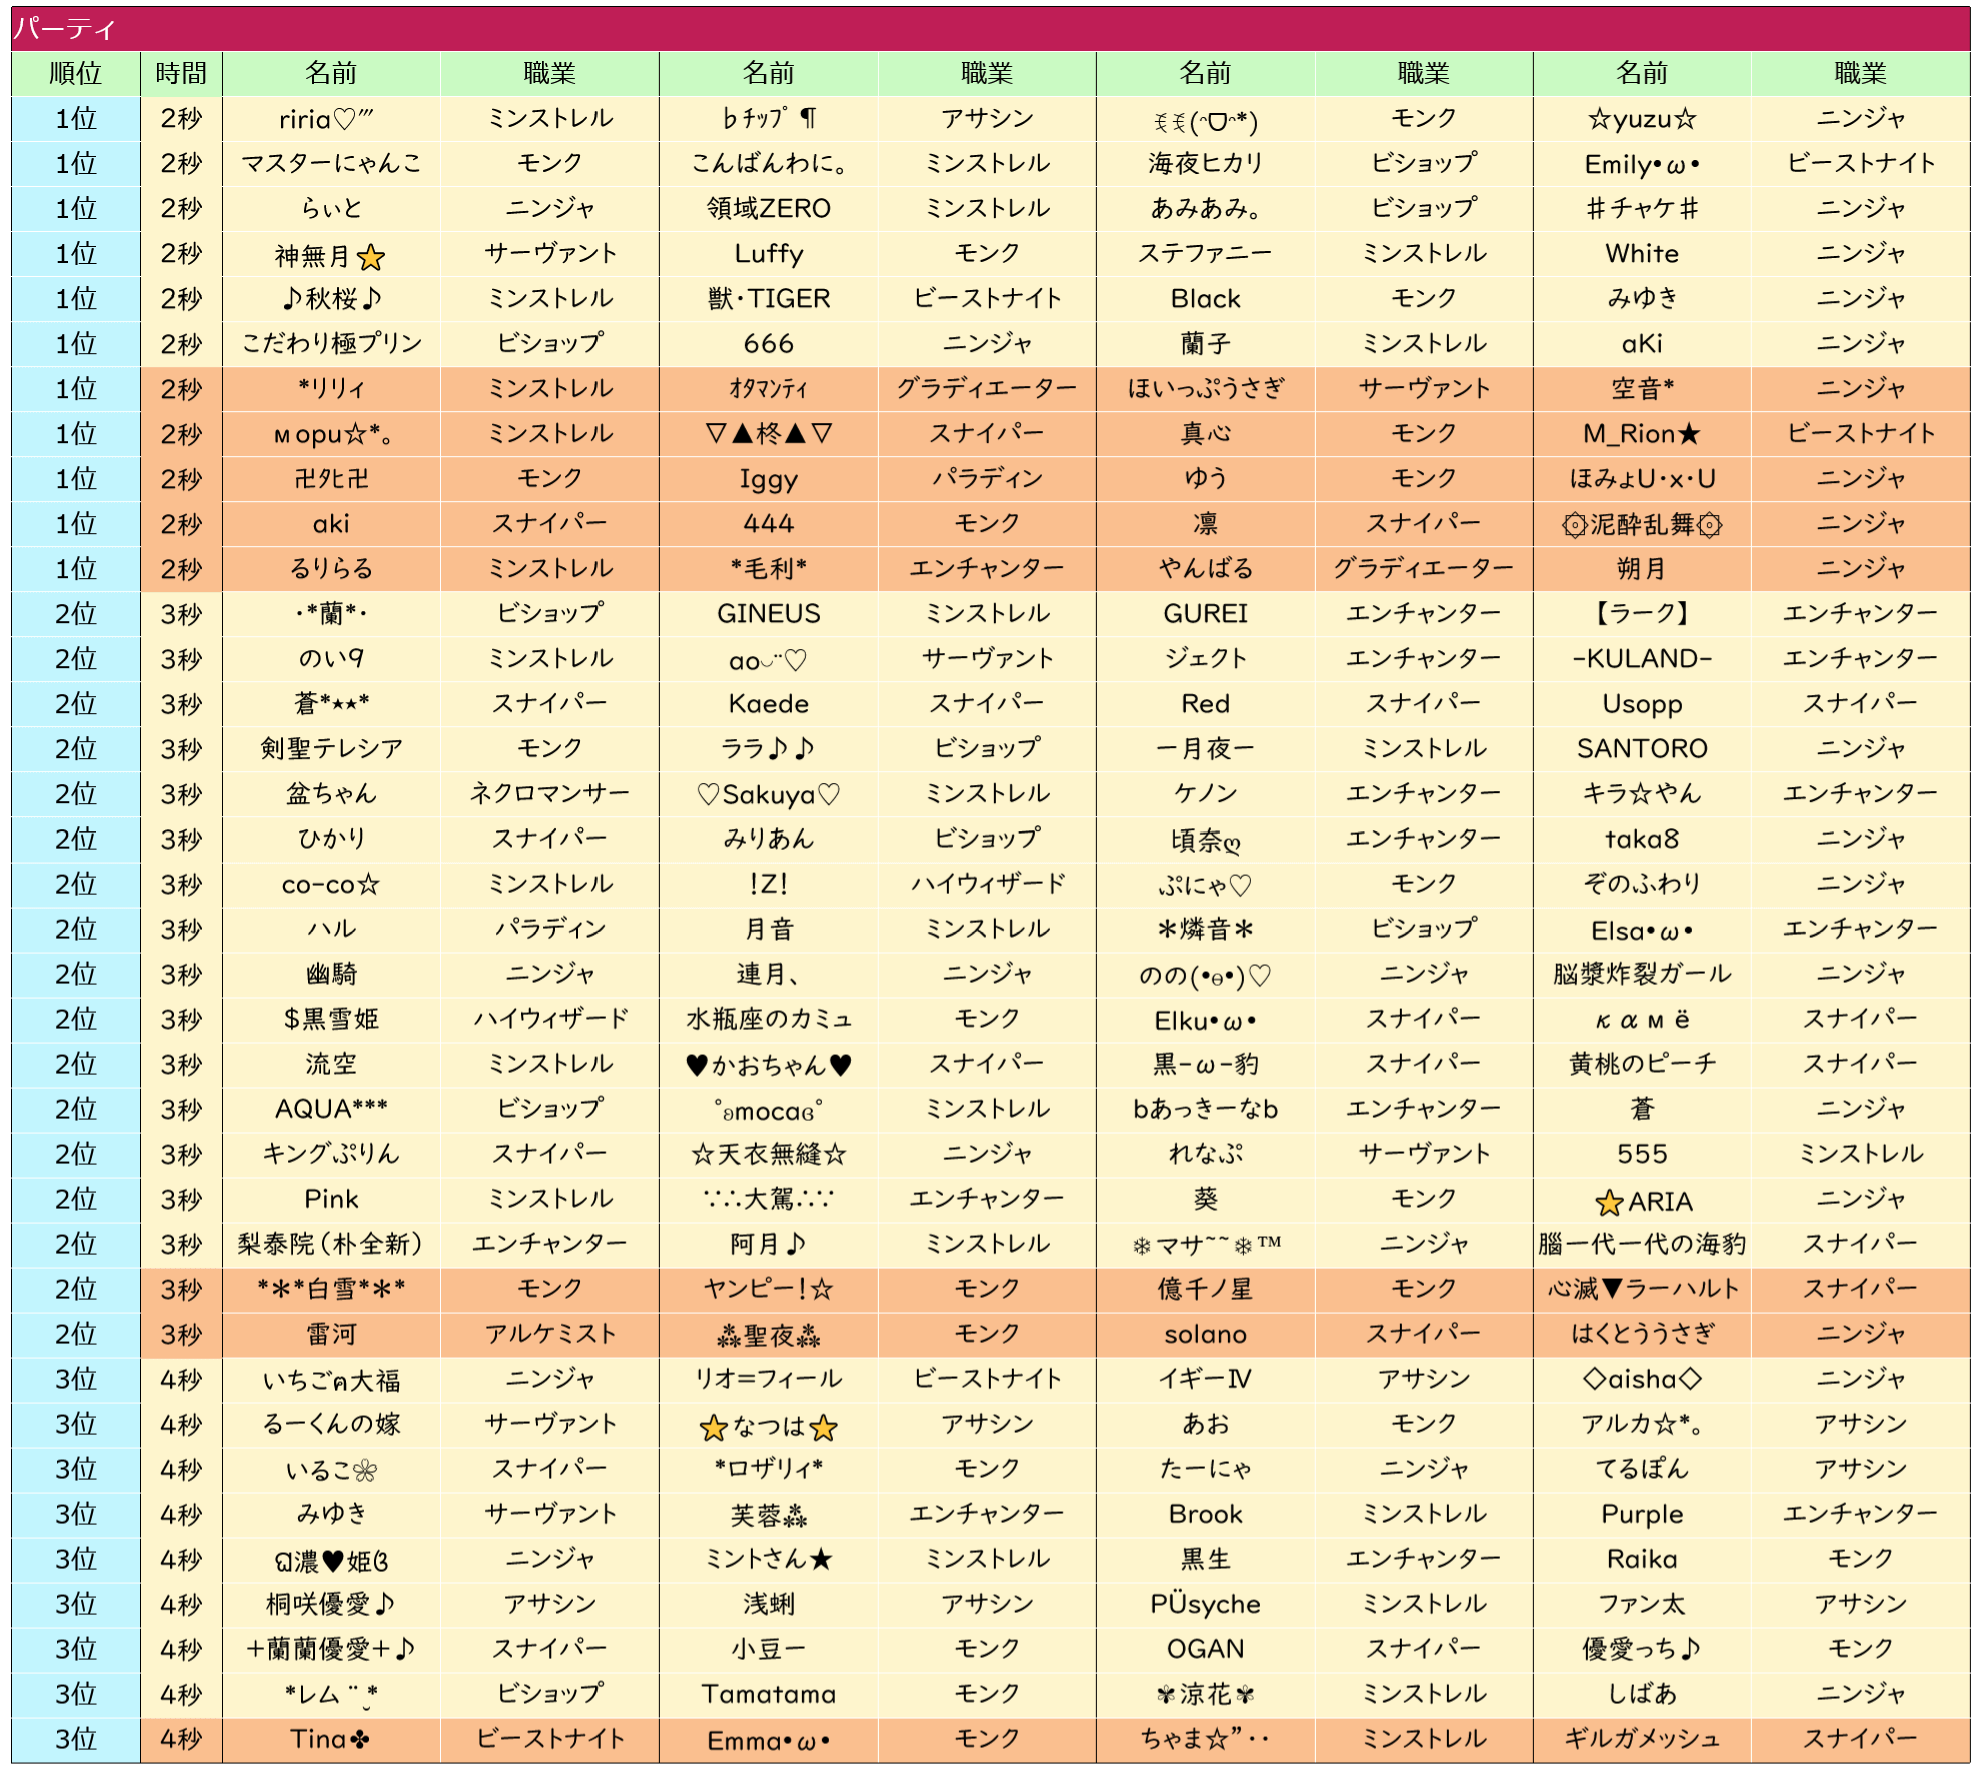Image resolution: width=1978 pixels, height=1771 pixels.
Task: Click the star icon next to 神無月
Action: (371, 258)
